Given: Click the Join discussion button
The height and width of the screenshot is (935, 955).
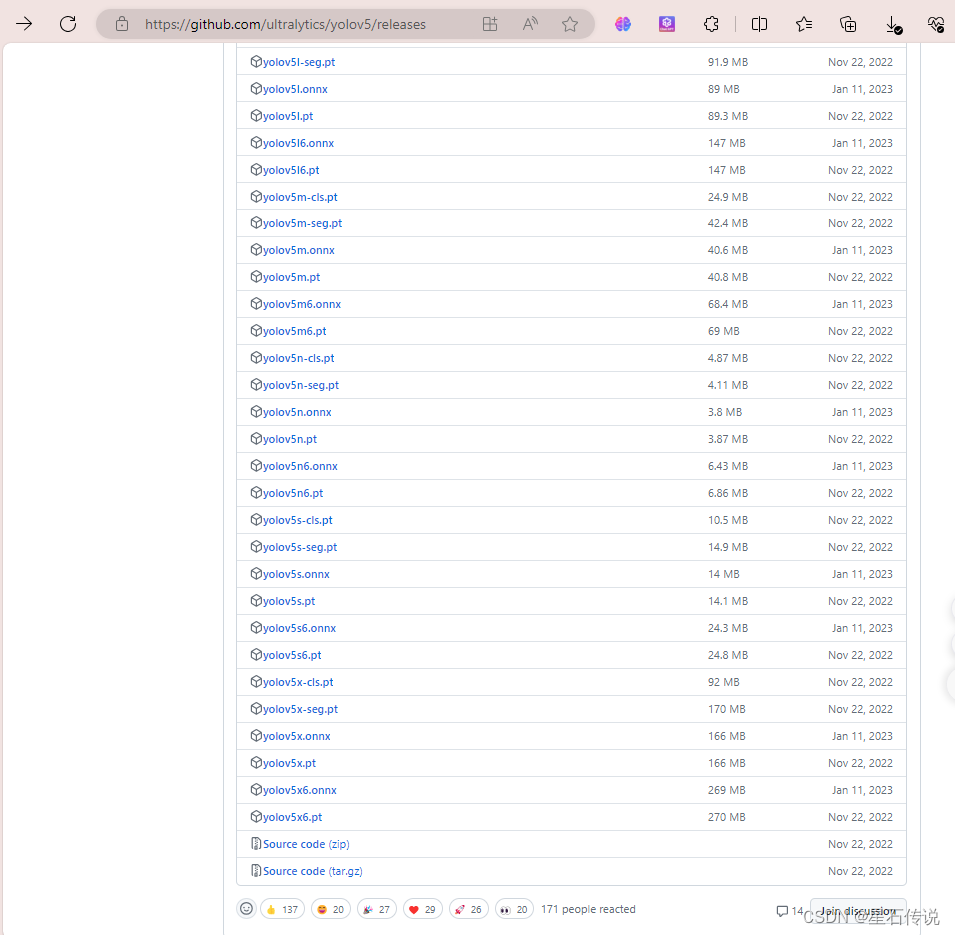Looking at the screenshot, I should point(858,911).
